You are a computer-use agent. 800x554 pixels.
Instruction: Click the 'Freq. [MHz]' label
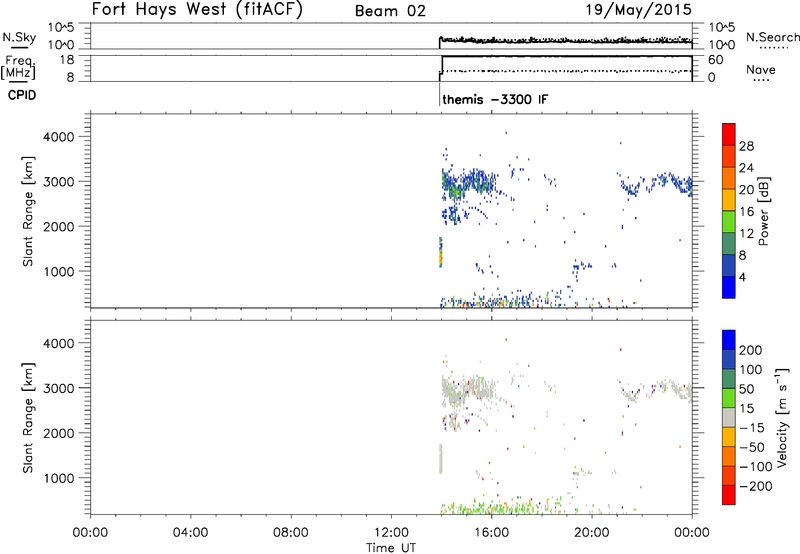pyautogui.click(x=19, y=67)
